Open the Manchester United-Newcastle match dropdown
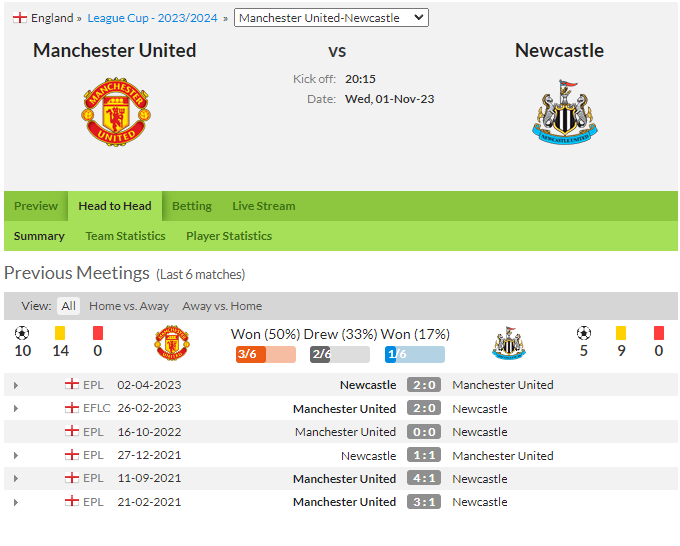 (331, 18)
